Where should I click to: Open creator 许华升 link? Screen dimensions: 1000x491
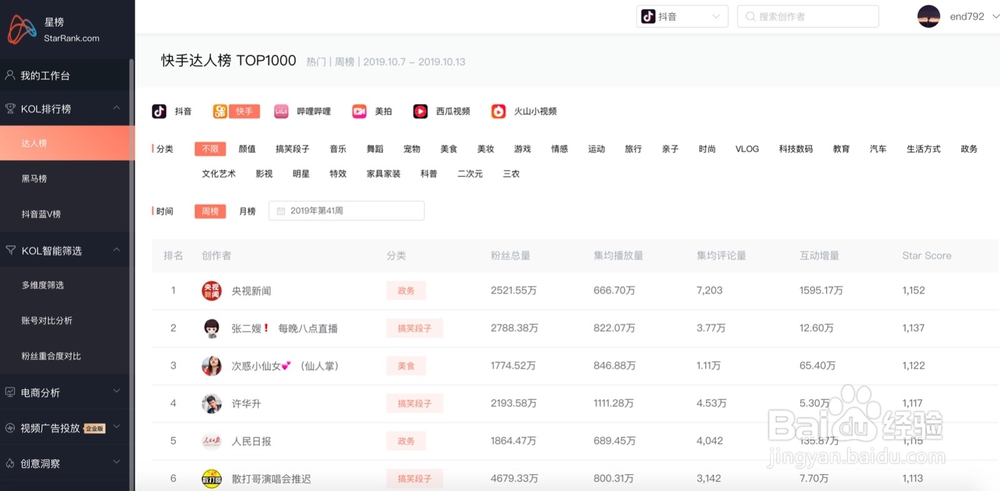[x=246, y=404]
